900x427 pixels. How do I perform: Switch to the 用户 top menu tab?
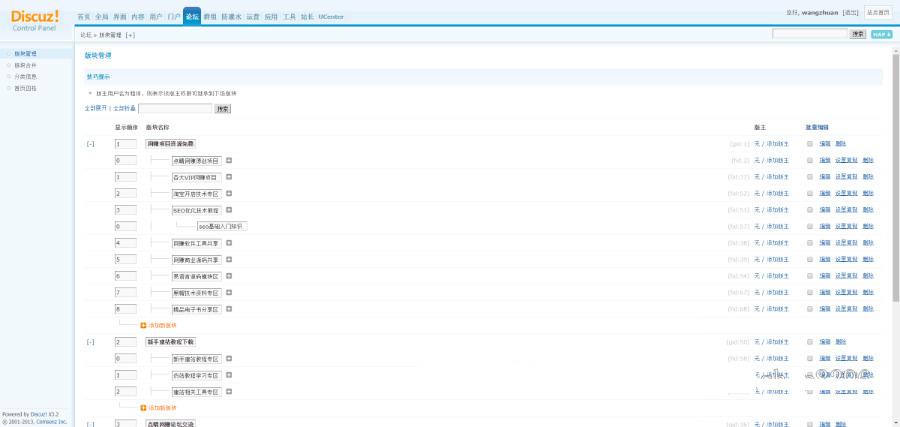[155, 17]
